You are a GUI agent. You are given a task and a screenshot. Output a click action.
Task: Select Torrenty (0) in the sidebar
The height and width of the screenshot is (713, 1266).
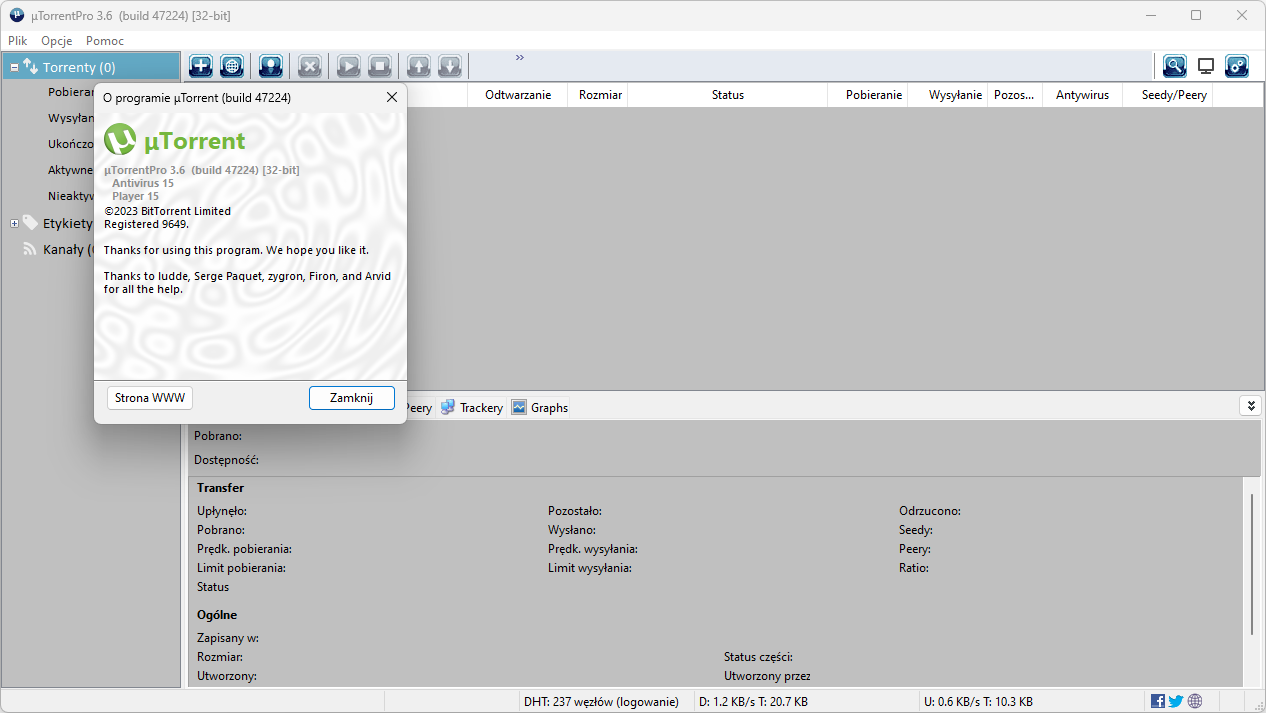pos(90,67)
